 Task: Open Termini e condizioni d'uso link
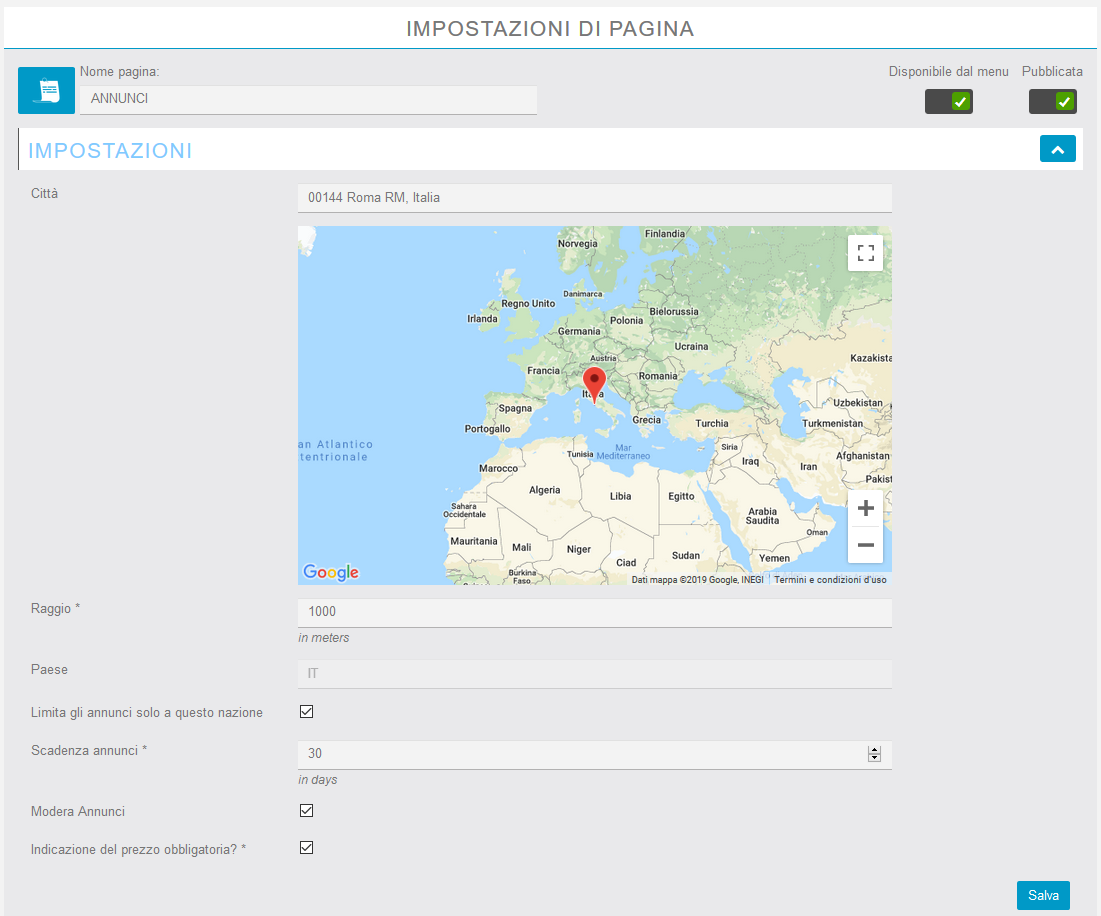pyautogui.click(x=830, y=580)
